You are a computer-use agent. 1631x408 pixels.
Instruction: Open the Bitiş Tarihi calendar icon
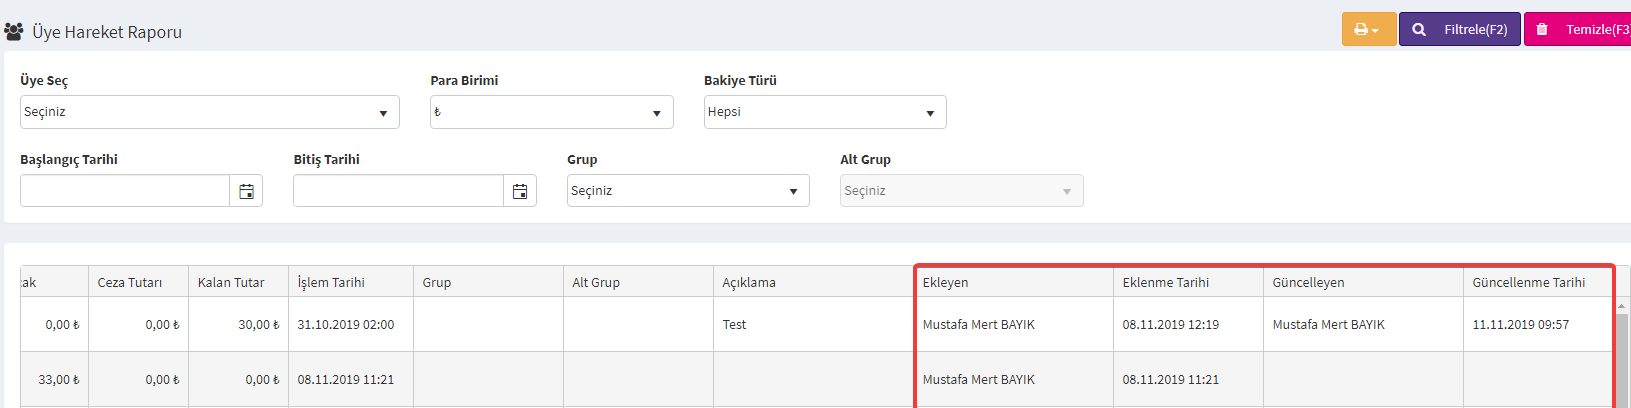520,191
